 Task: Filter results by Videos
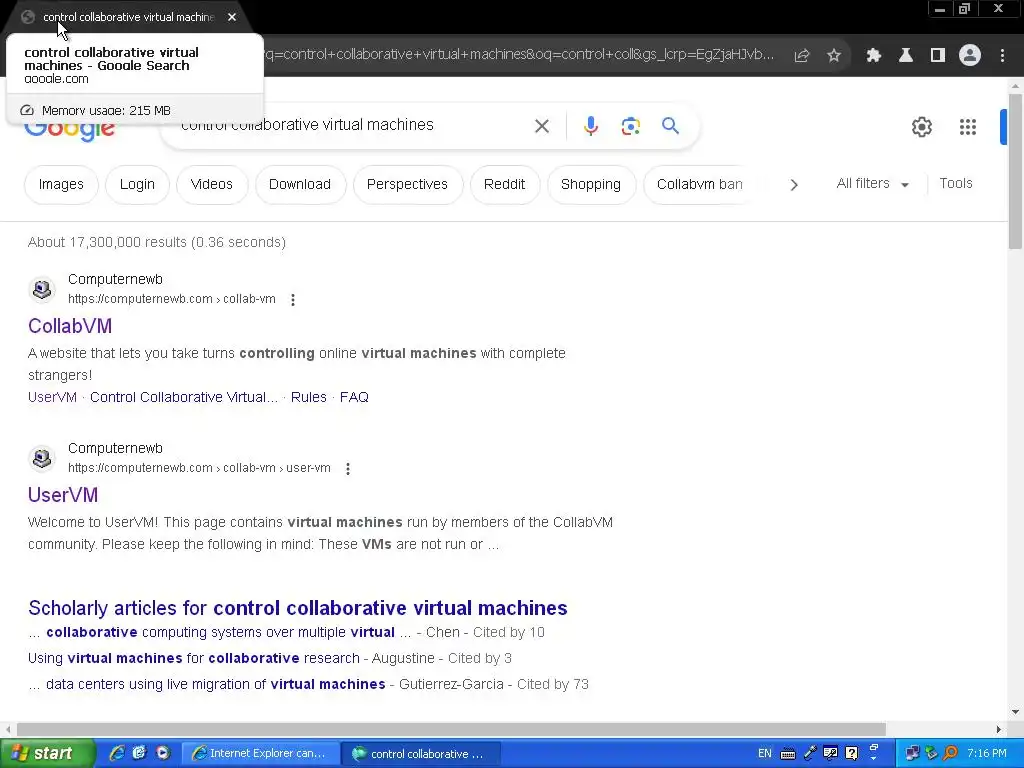click(212, 185)
